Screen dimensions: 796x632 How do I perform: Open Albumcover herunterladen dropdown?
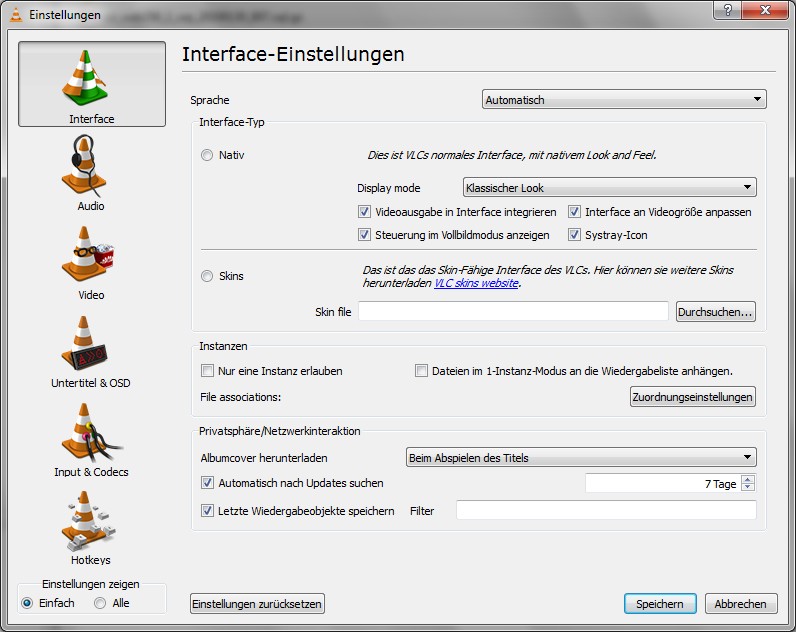580,458
